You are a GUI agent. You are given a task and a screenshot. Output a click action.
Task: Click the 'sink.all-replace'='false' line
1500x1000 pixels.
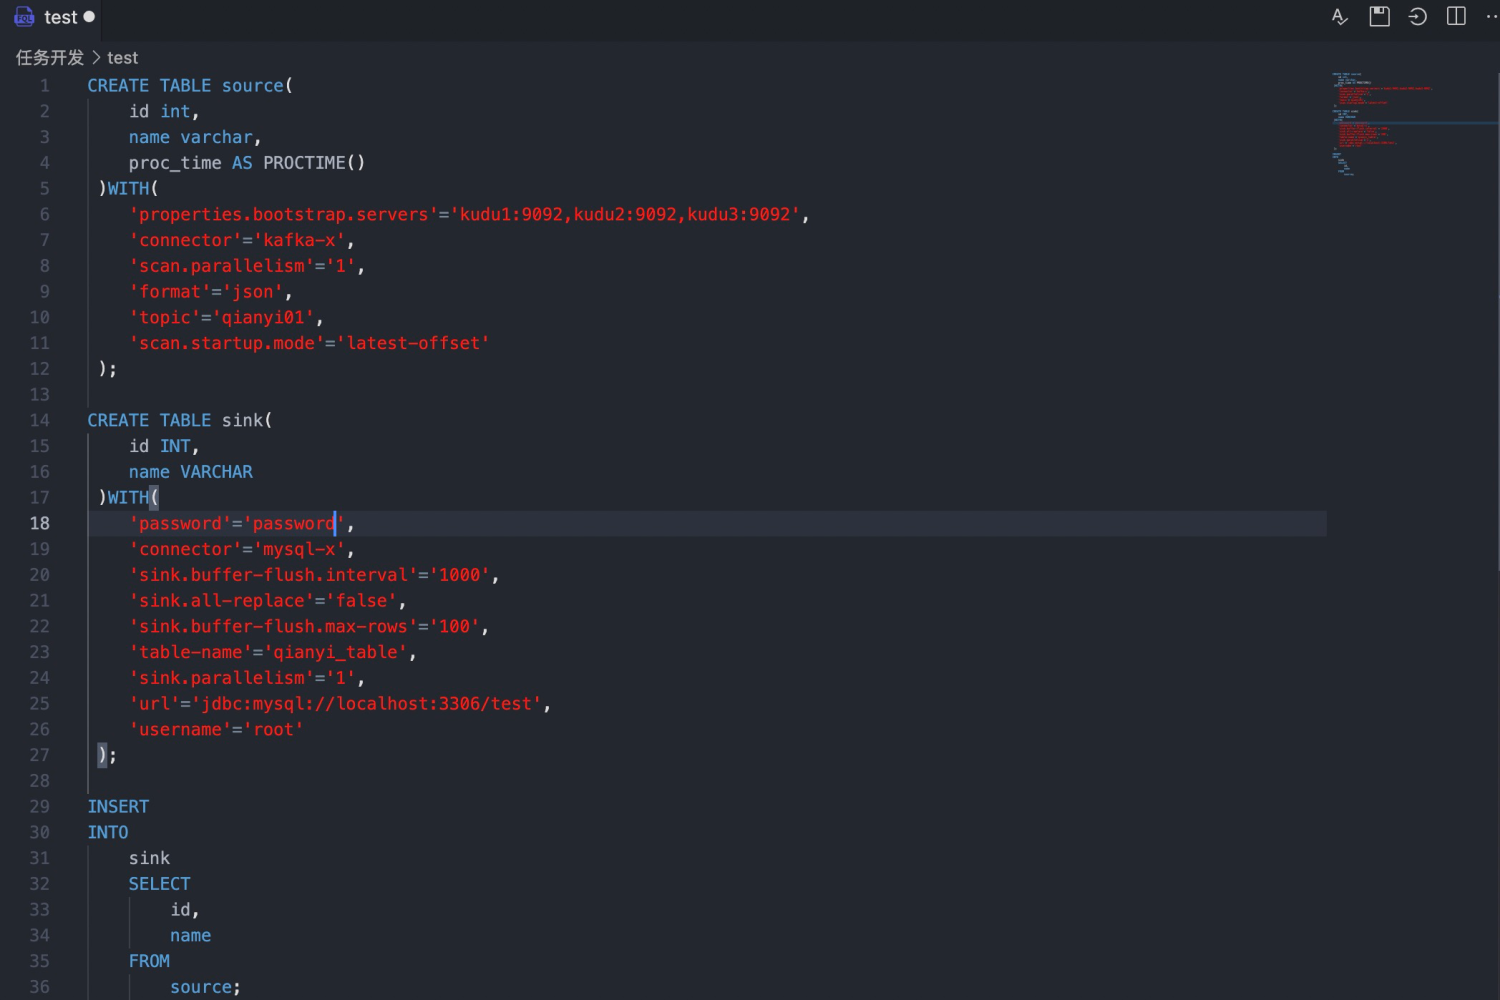pos(267,601)
